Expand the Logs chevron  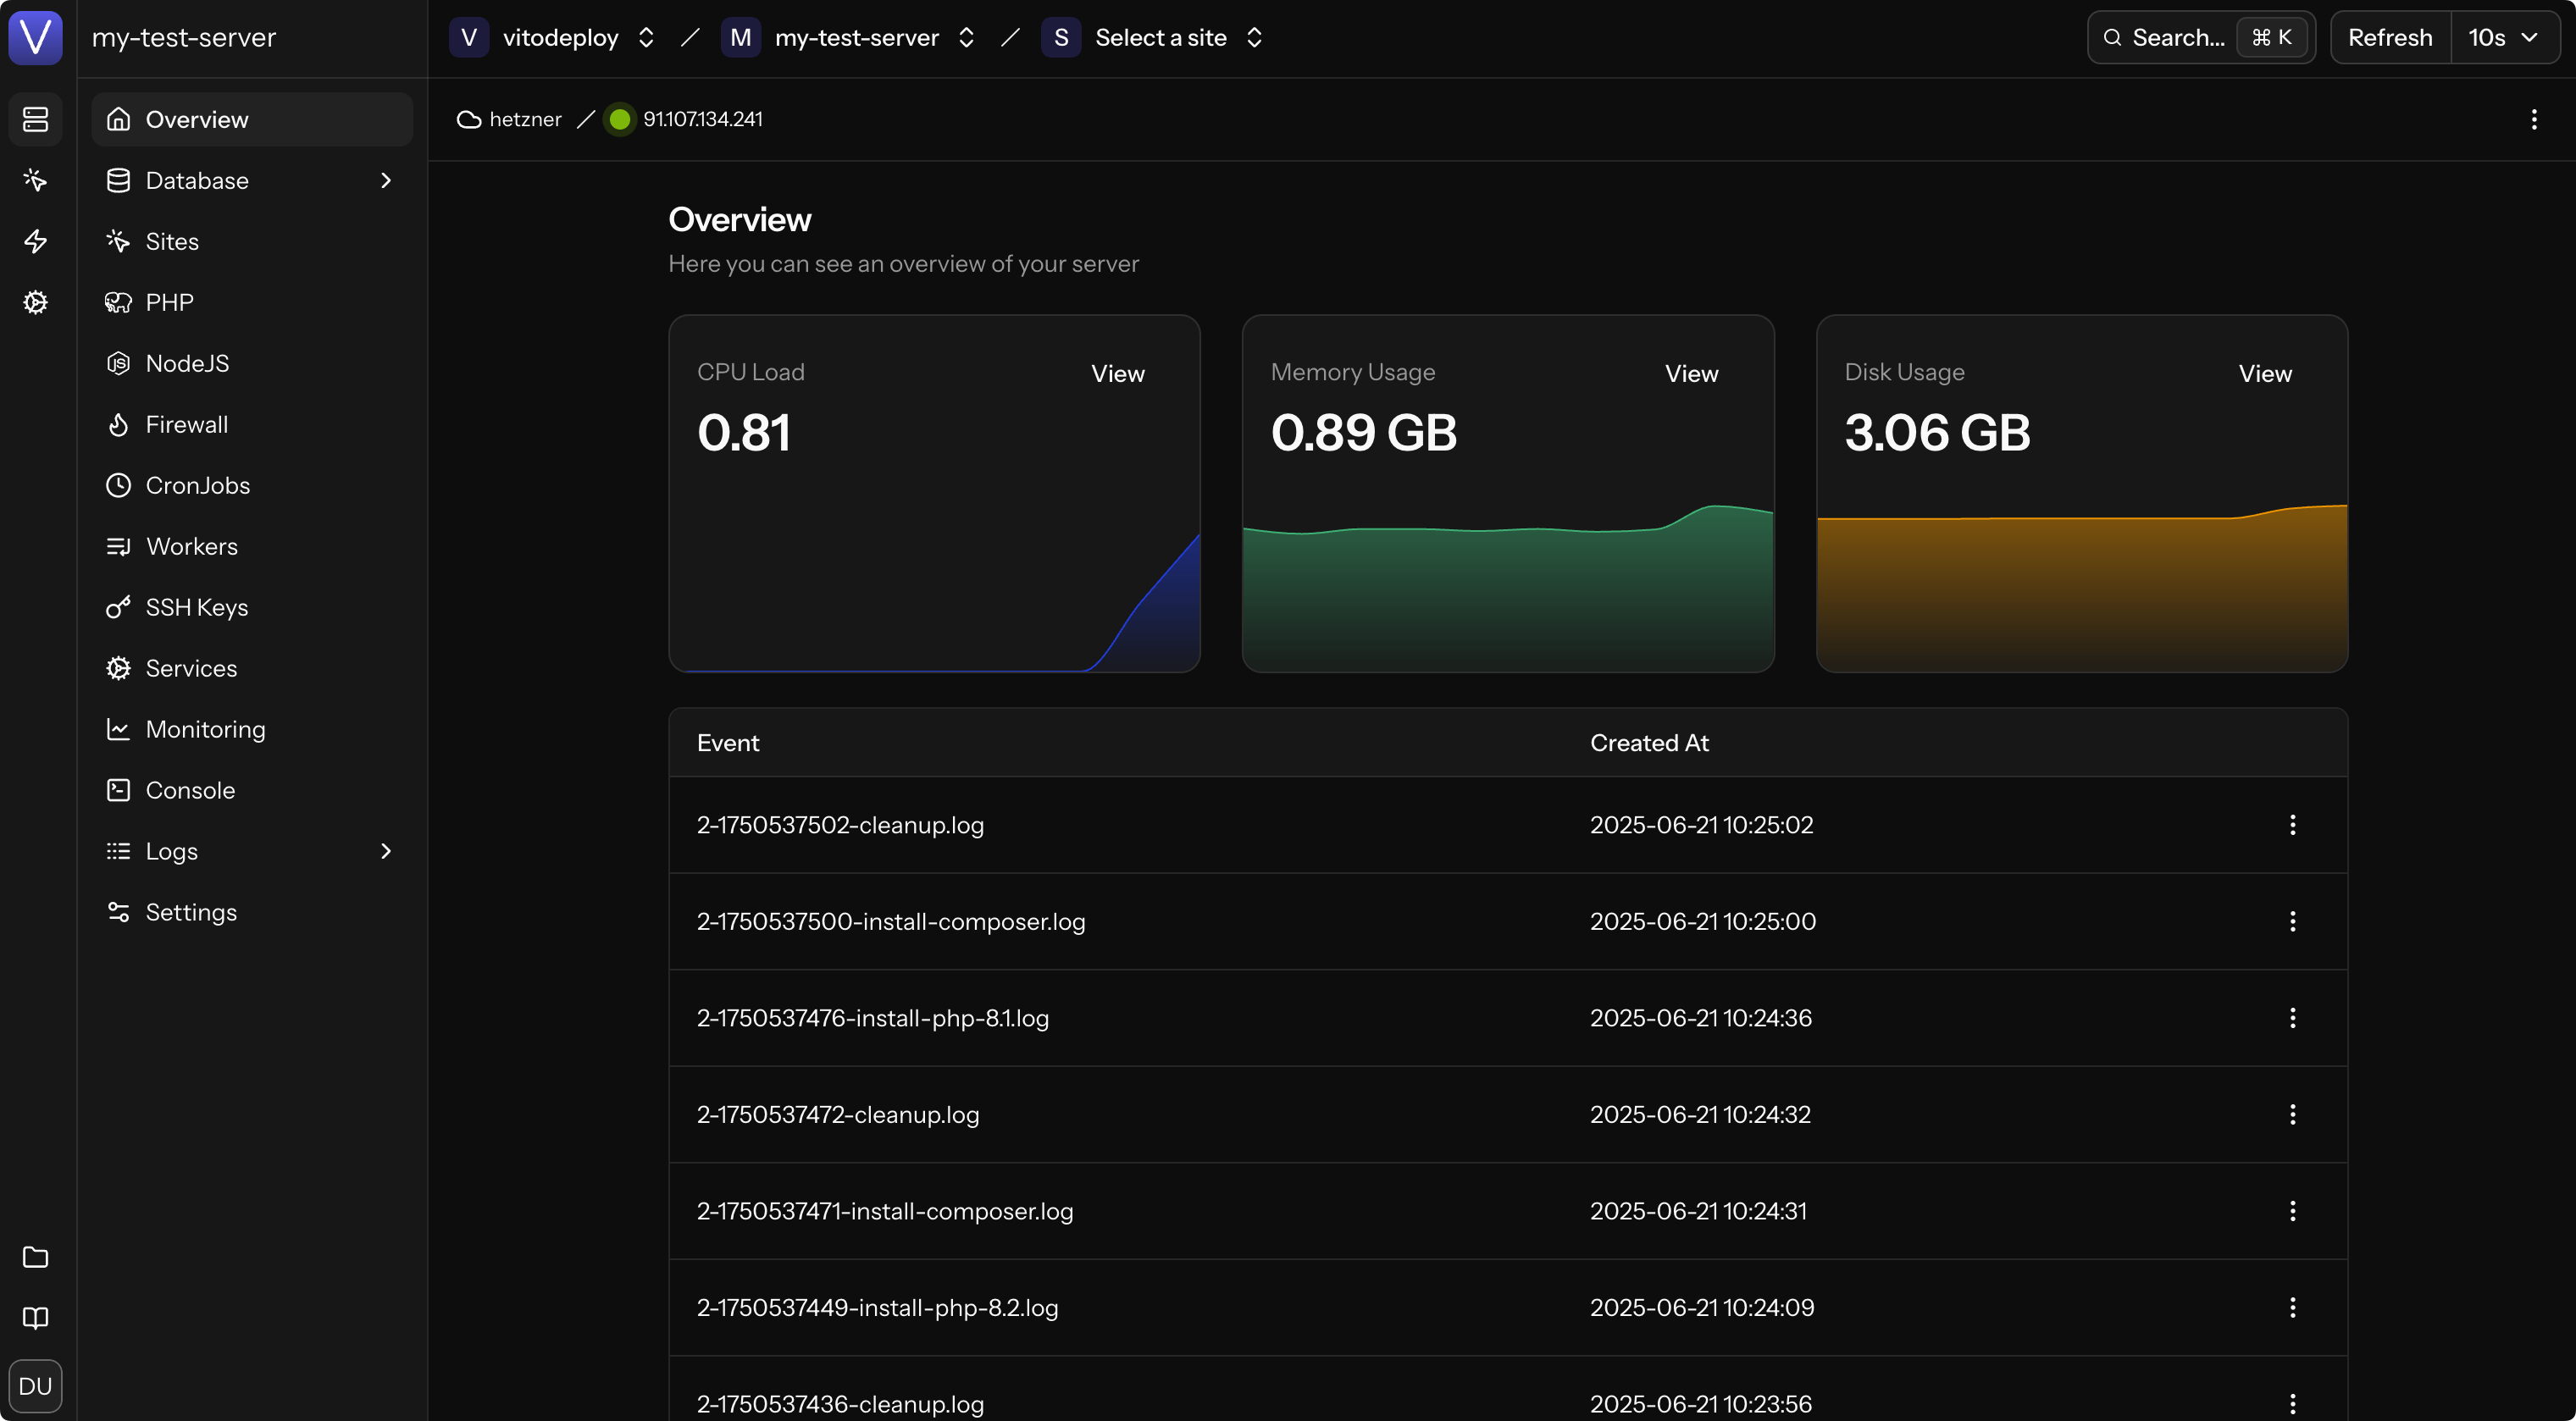click(x=386, y=851)
